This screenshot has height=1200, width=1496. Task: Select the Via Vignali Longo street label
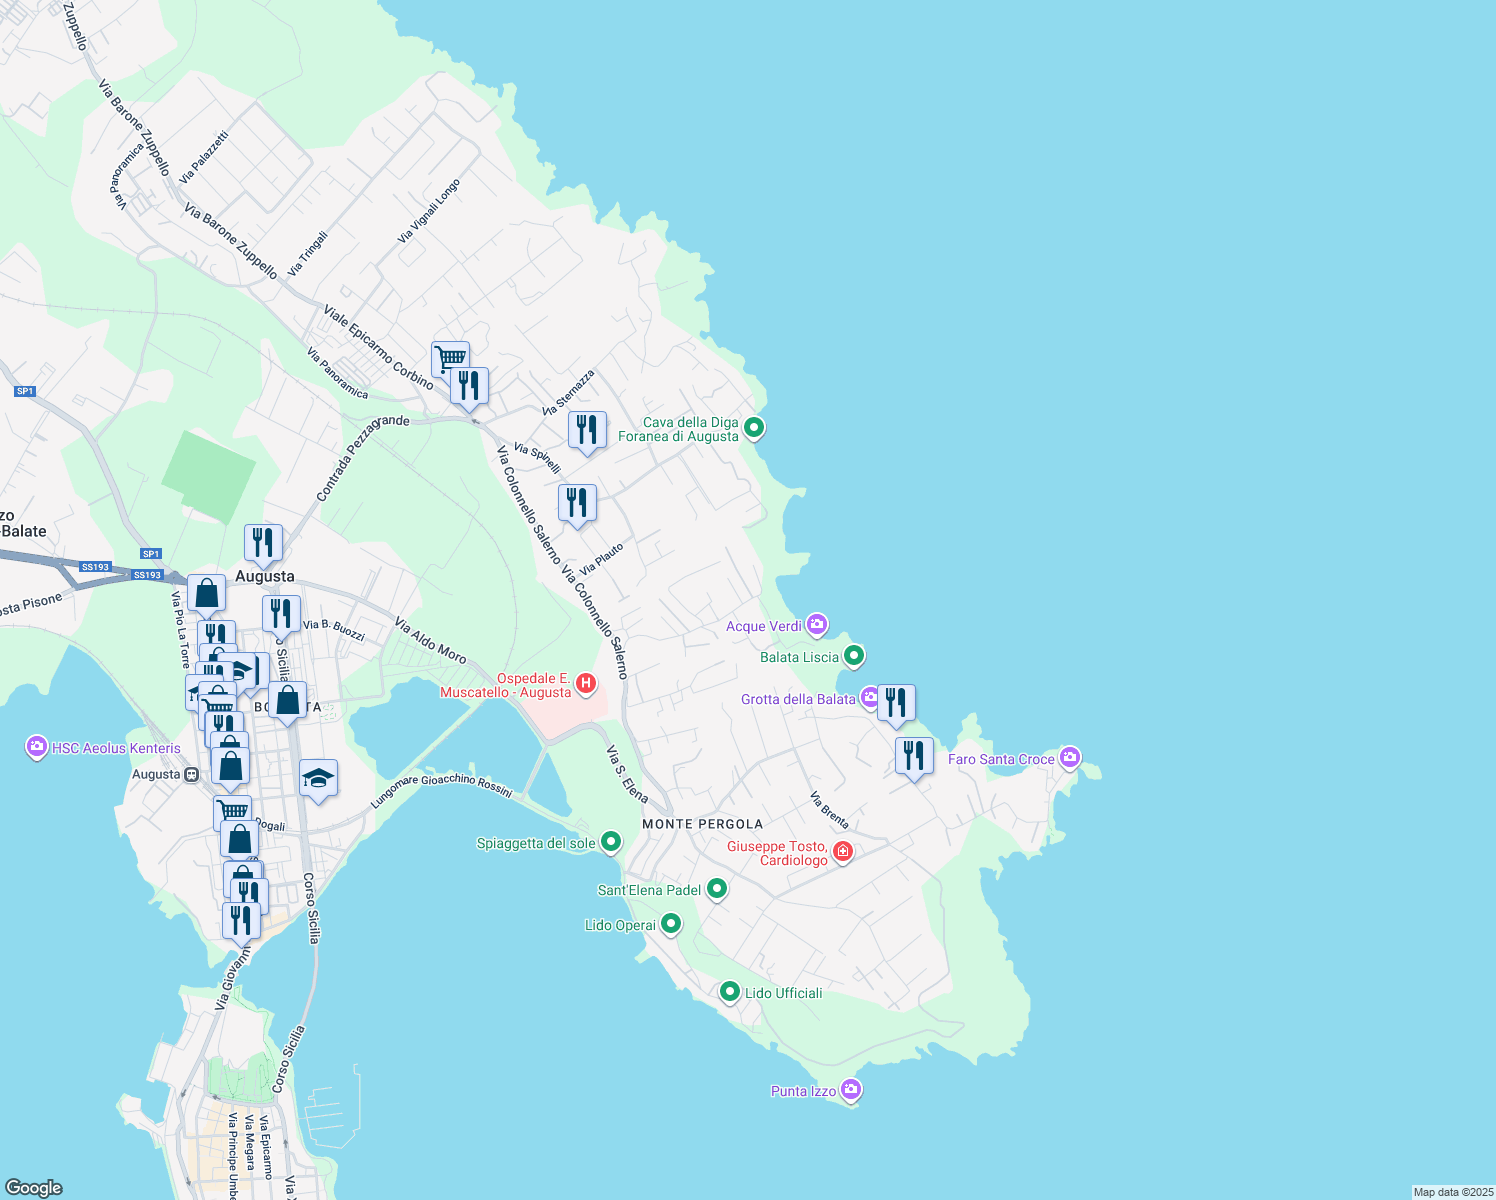429,211
